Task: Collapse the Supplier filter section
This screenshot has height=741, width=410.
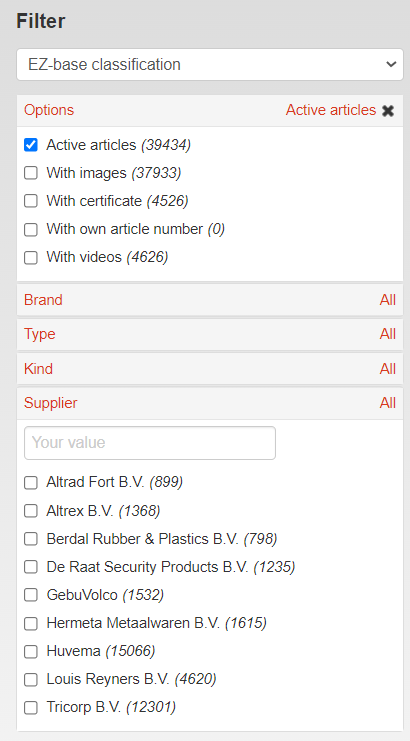Action: click(210, 403)
